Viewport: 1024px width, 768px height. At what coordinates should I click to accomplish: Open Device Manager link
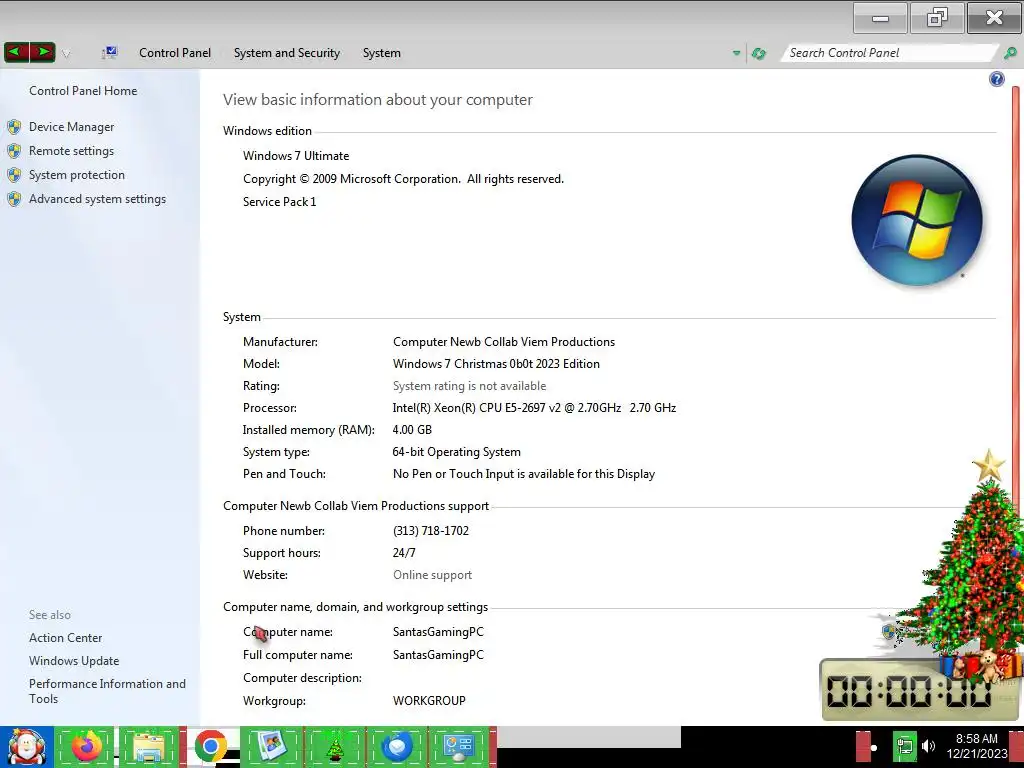[71, 127]
